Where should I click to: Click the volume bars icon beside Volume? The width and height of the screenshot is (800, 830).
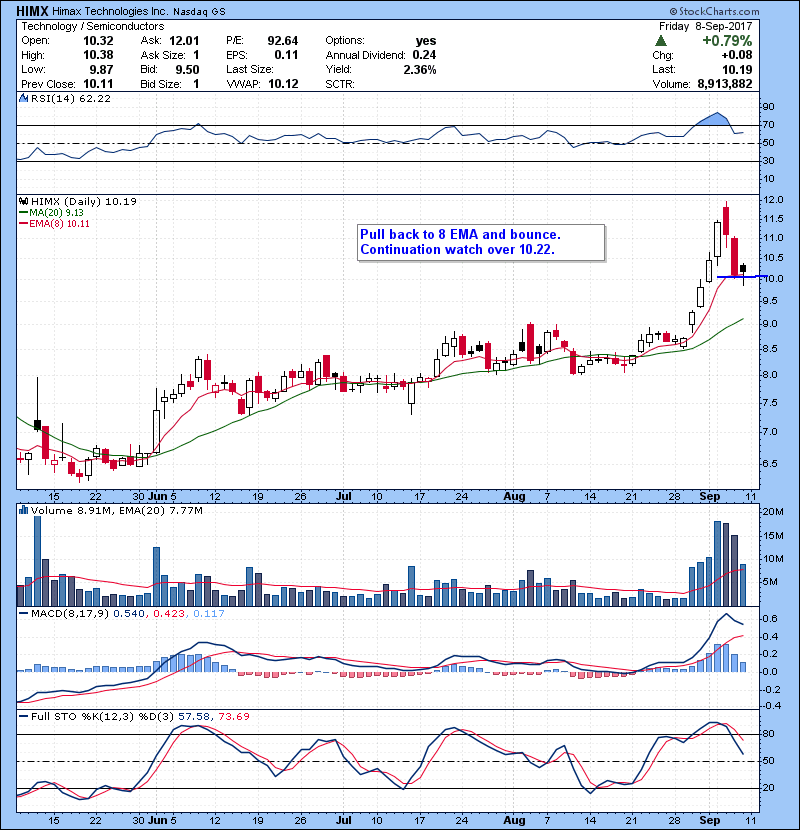click(x=23, y=510)
